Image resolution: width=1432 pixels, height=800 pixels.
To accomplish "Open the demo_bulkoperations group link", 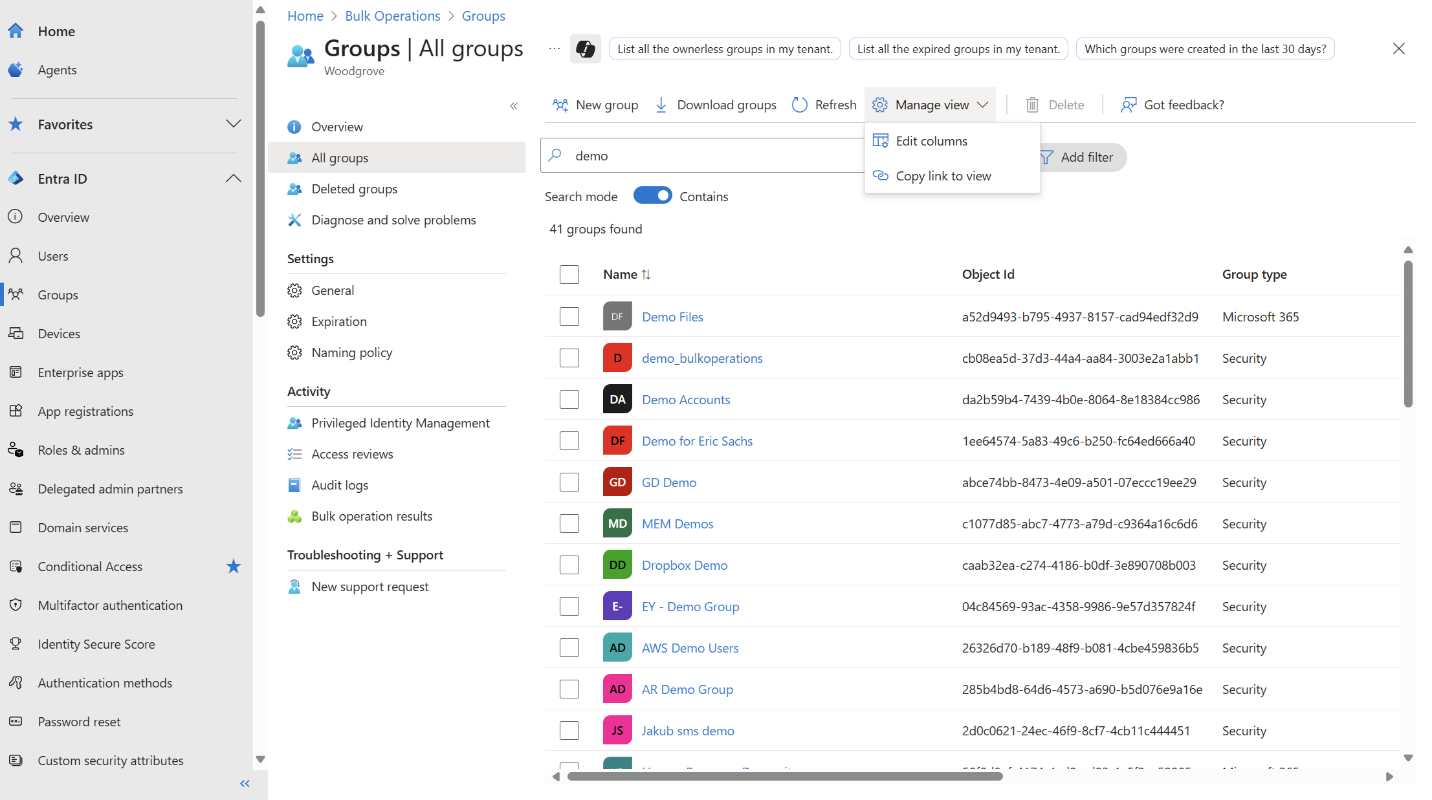I will pyautogui.click(x=702, y=358).
